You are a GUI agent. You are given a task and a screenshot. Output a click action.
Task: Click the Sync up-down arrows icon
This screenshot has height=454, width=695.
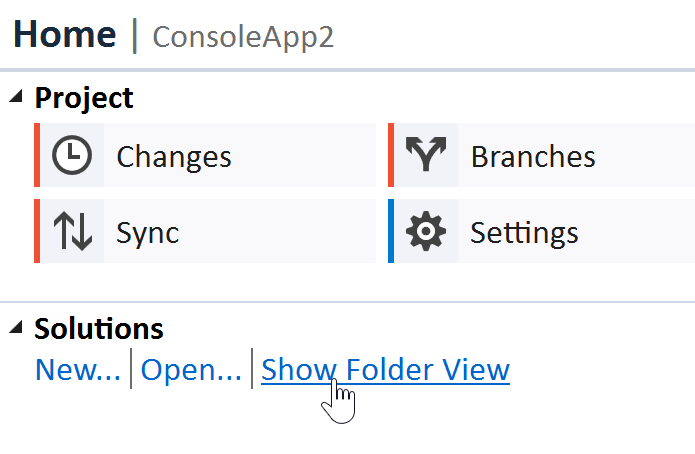(x=72, y=232)
